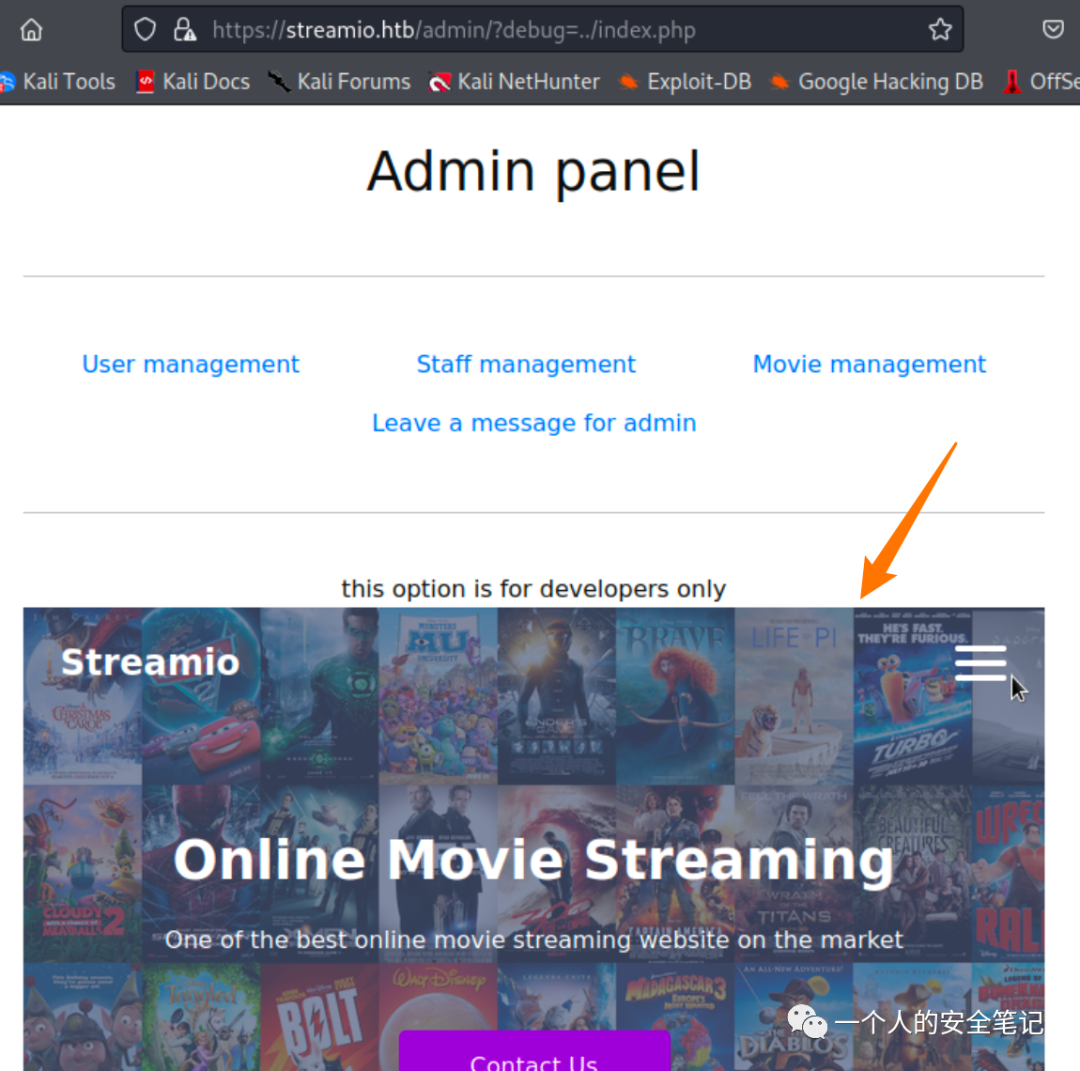
Task: Go to User management
Action: point(191,364)
